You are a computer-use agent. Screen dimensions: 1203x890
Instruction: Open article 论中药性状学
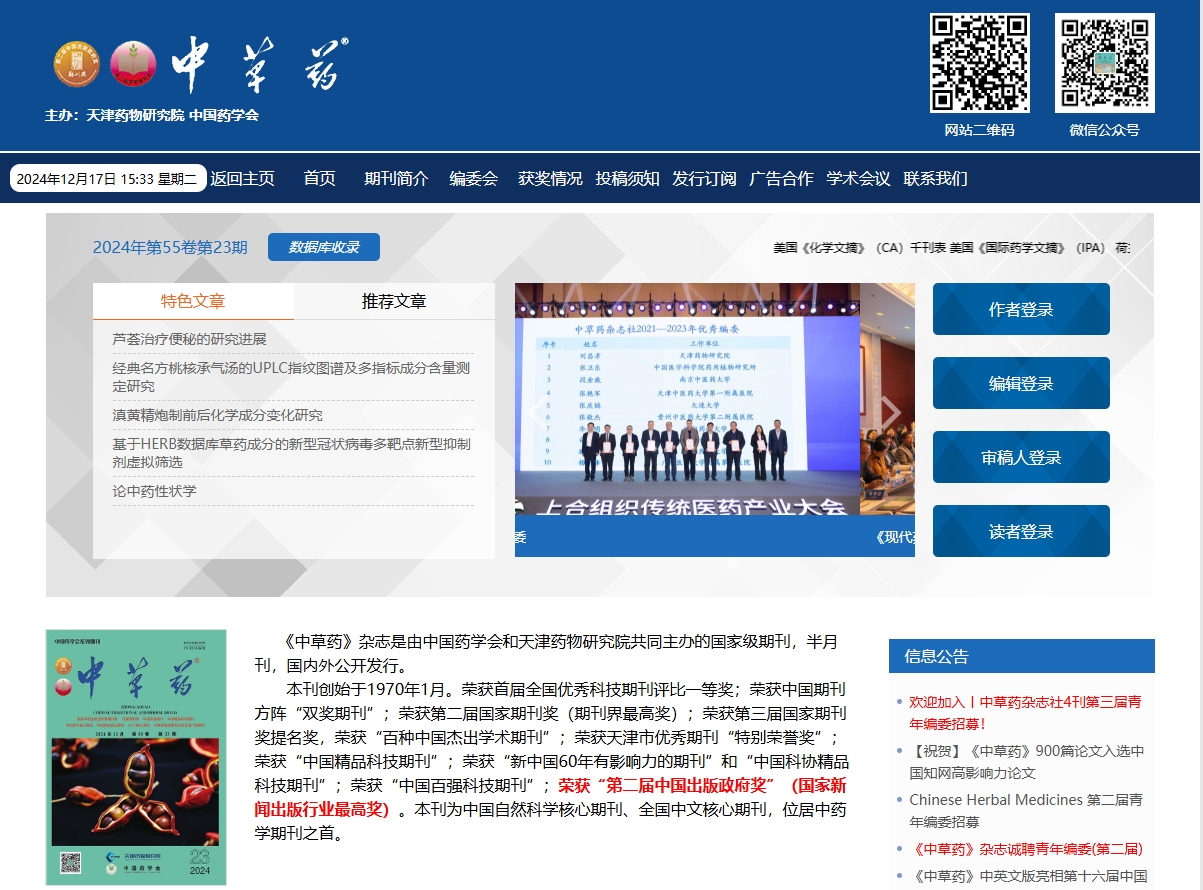click(x=155, y=491)
